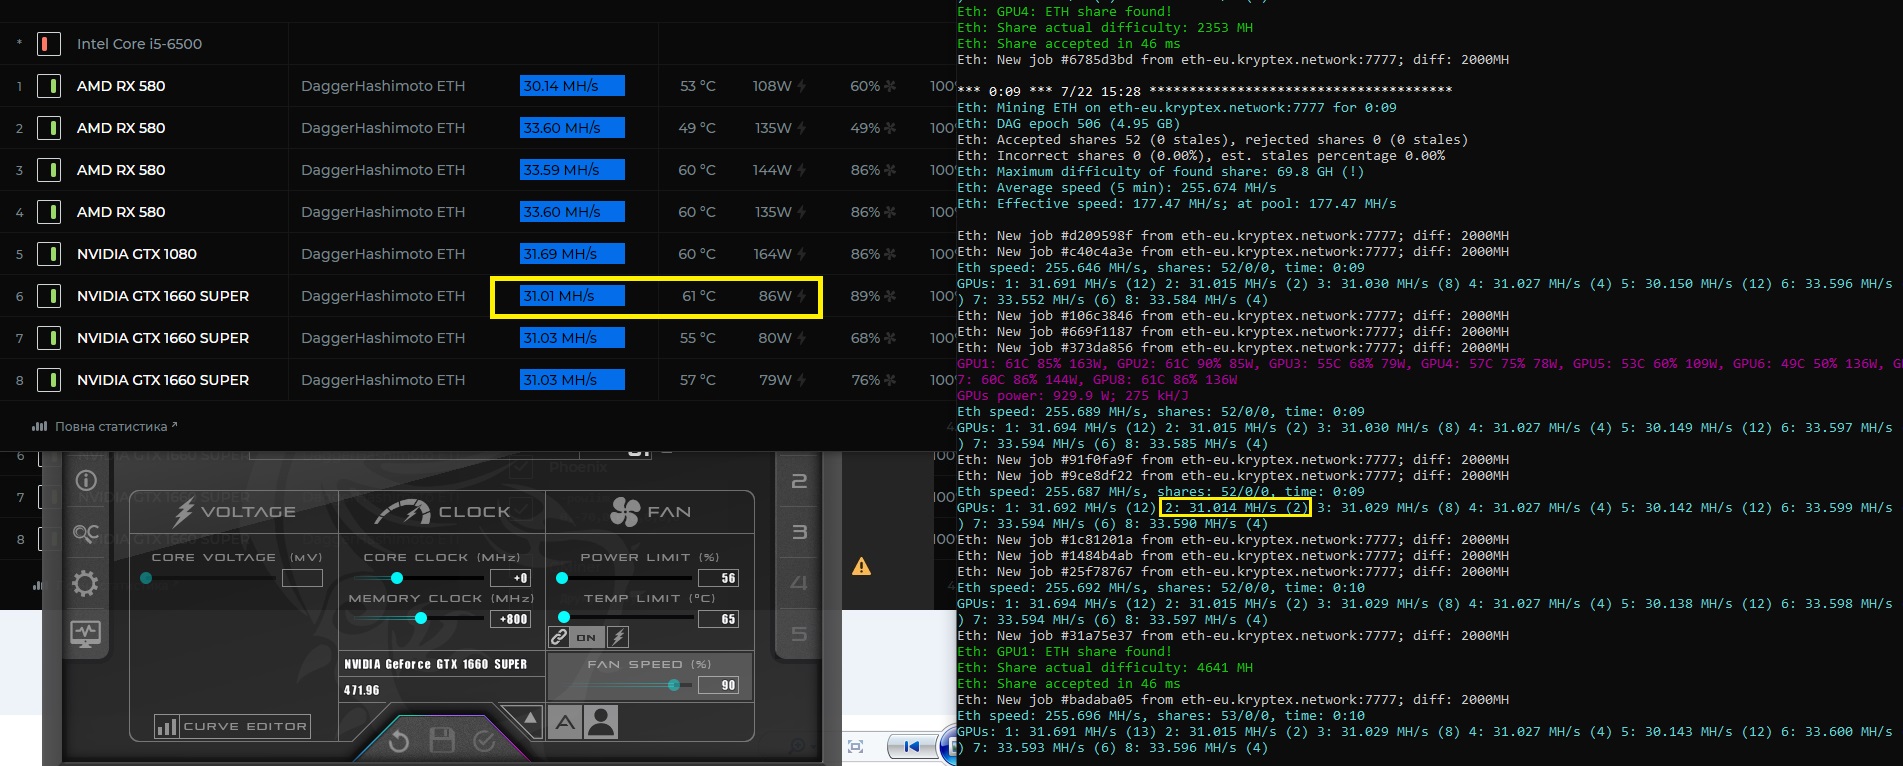This screenshot has height=766, width=1903.
Task: Click power lightning icon beside 108W
Action: (801, 86)
